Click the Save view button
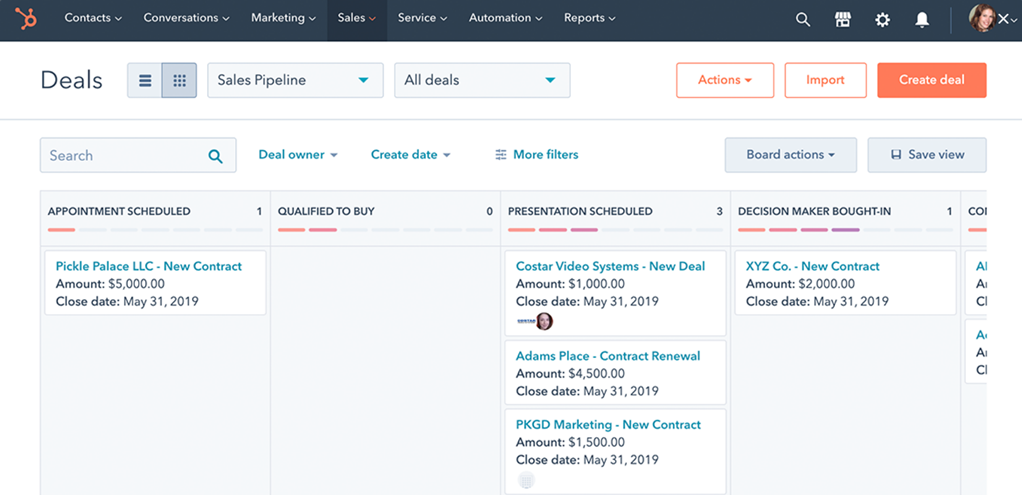Screen dimensions: 1022x495 [927, 155]
